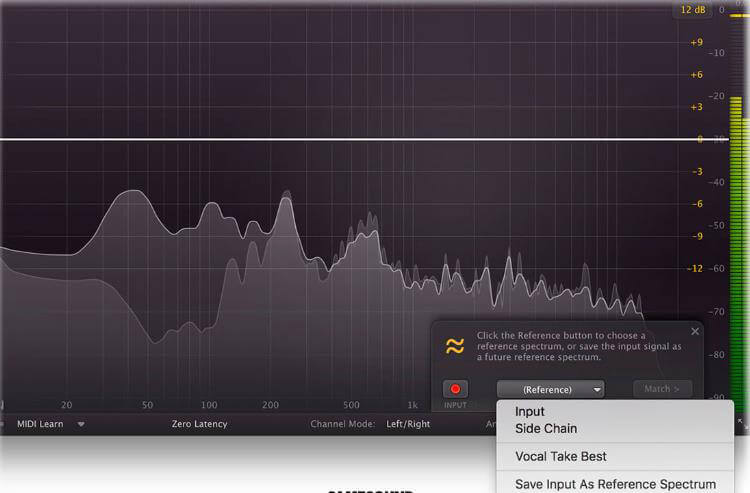The image size is (750, 493).
Task: Click the 50 Hz frequency axis label
Action: [x=147, y=405]
